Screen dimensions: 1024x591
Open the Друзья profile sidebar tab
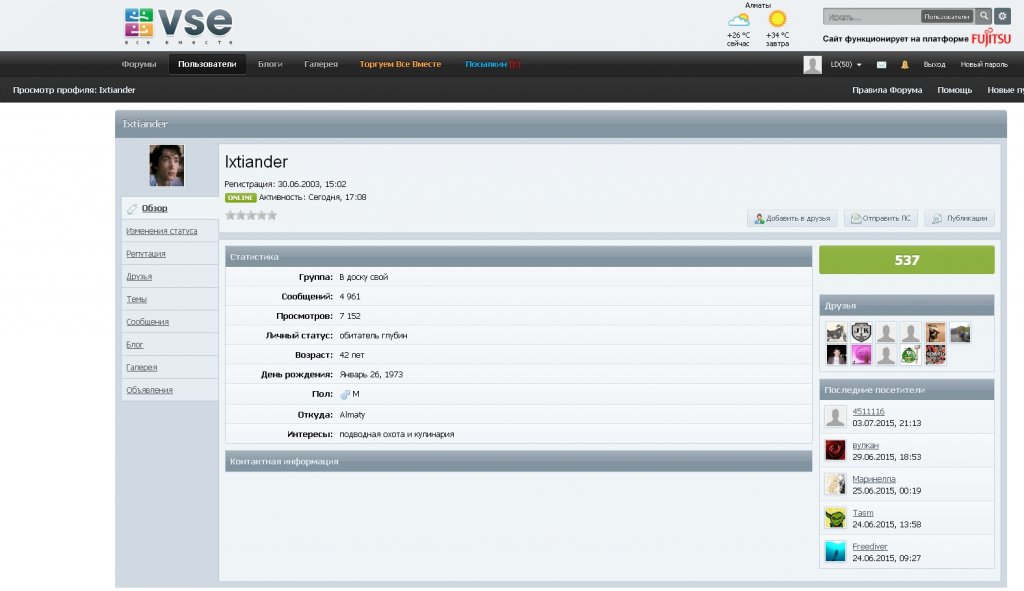pyautogui.click(x=139, y=276)
